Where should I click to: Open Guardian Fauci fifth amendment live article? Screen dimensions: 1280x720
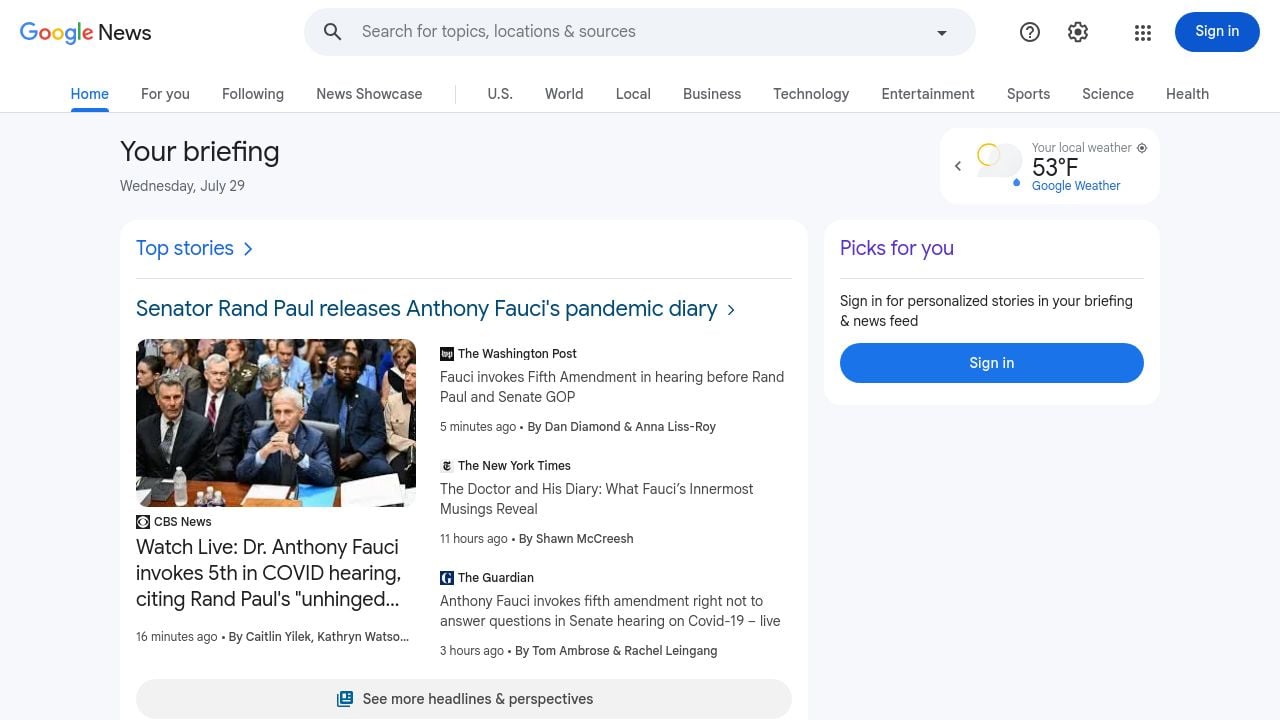610,611
